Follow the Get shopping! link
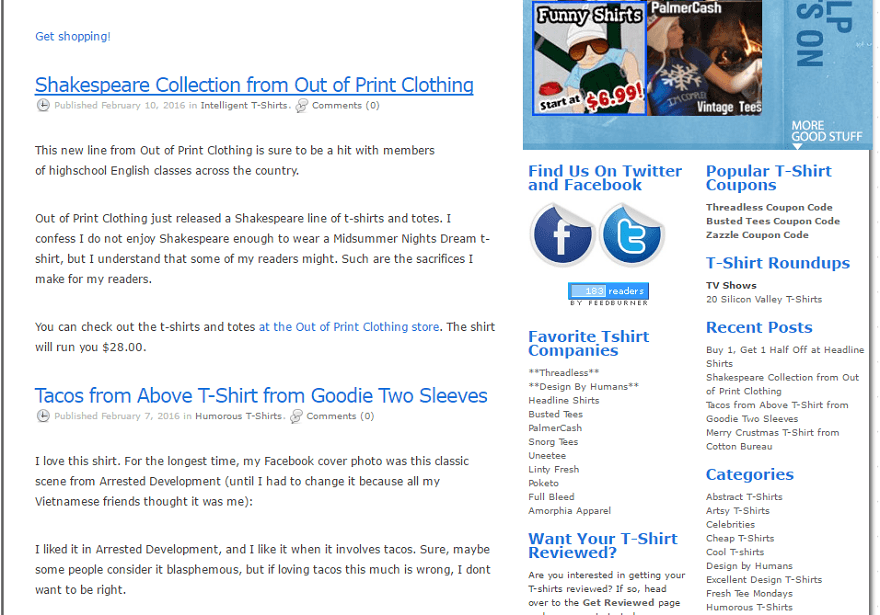Screen dimensions: 880x615 (73, 36)
